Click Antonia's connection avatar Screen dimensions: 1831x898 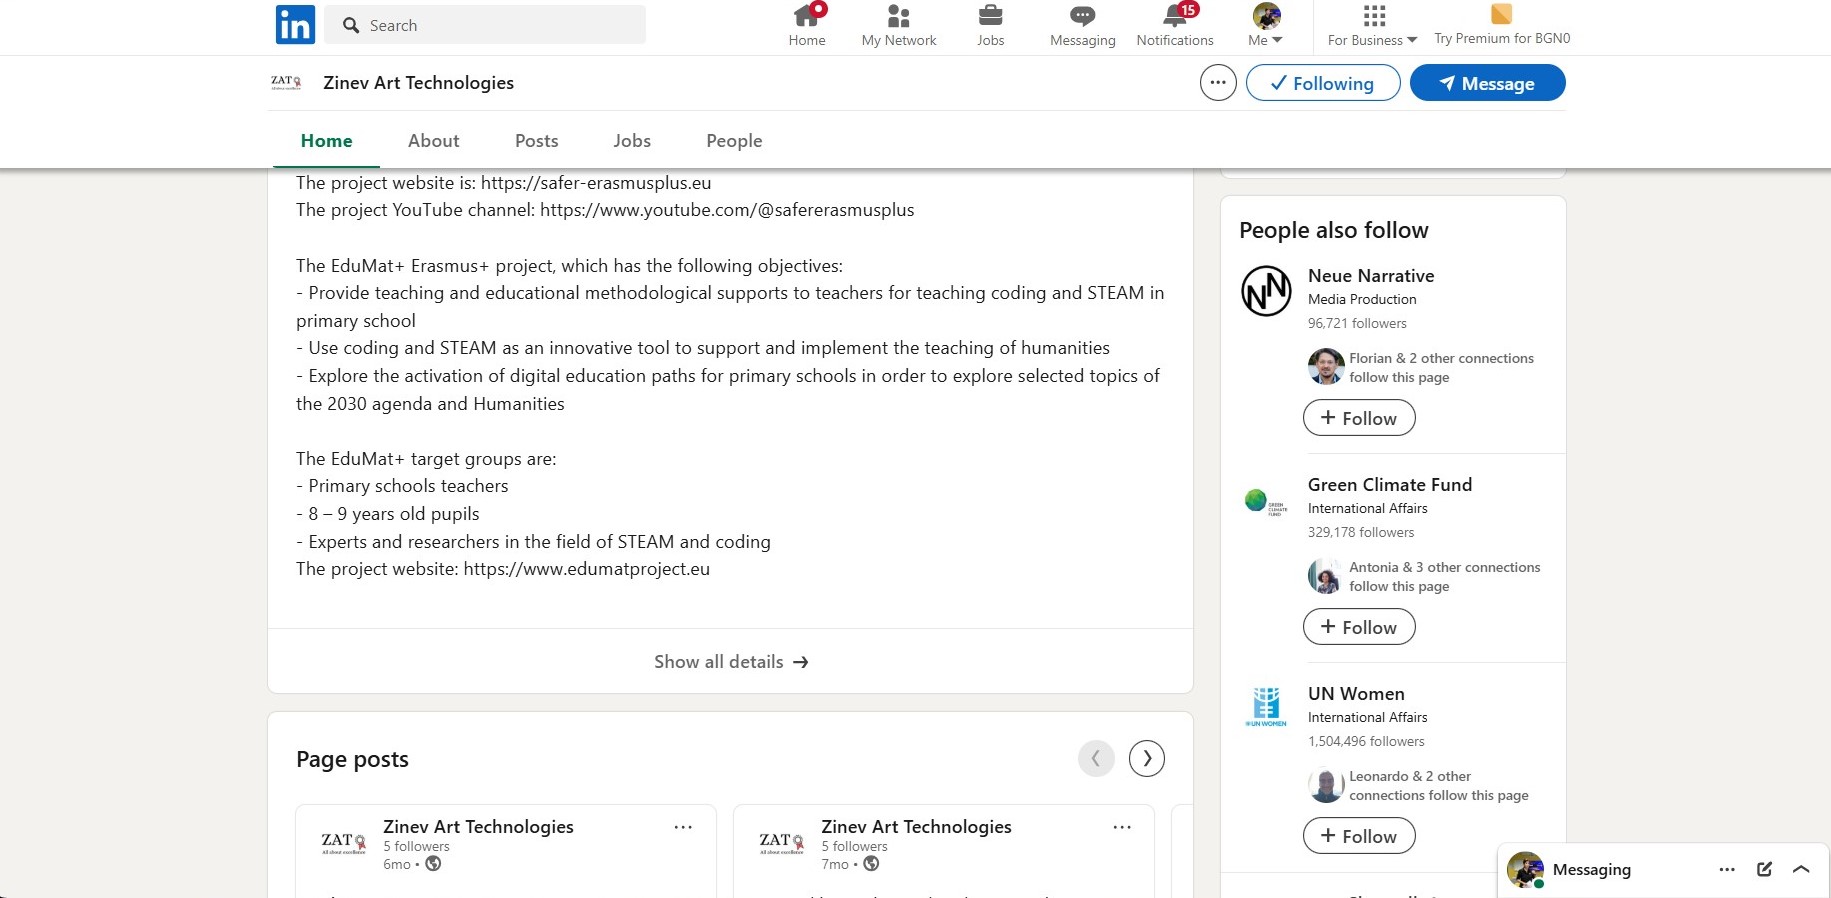[x=1326, y=575]
